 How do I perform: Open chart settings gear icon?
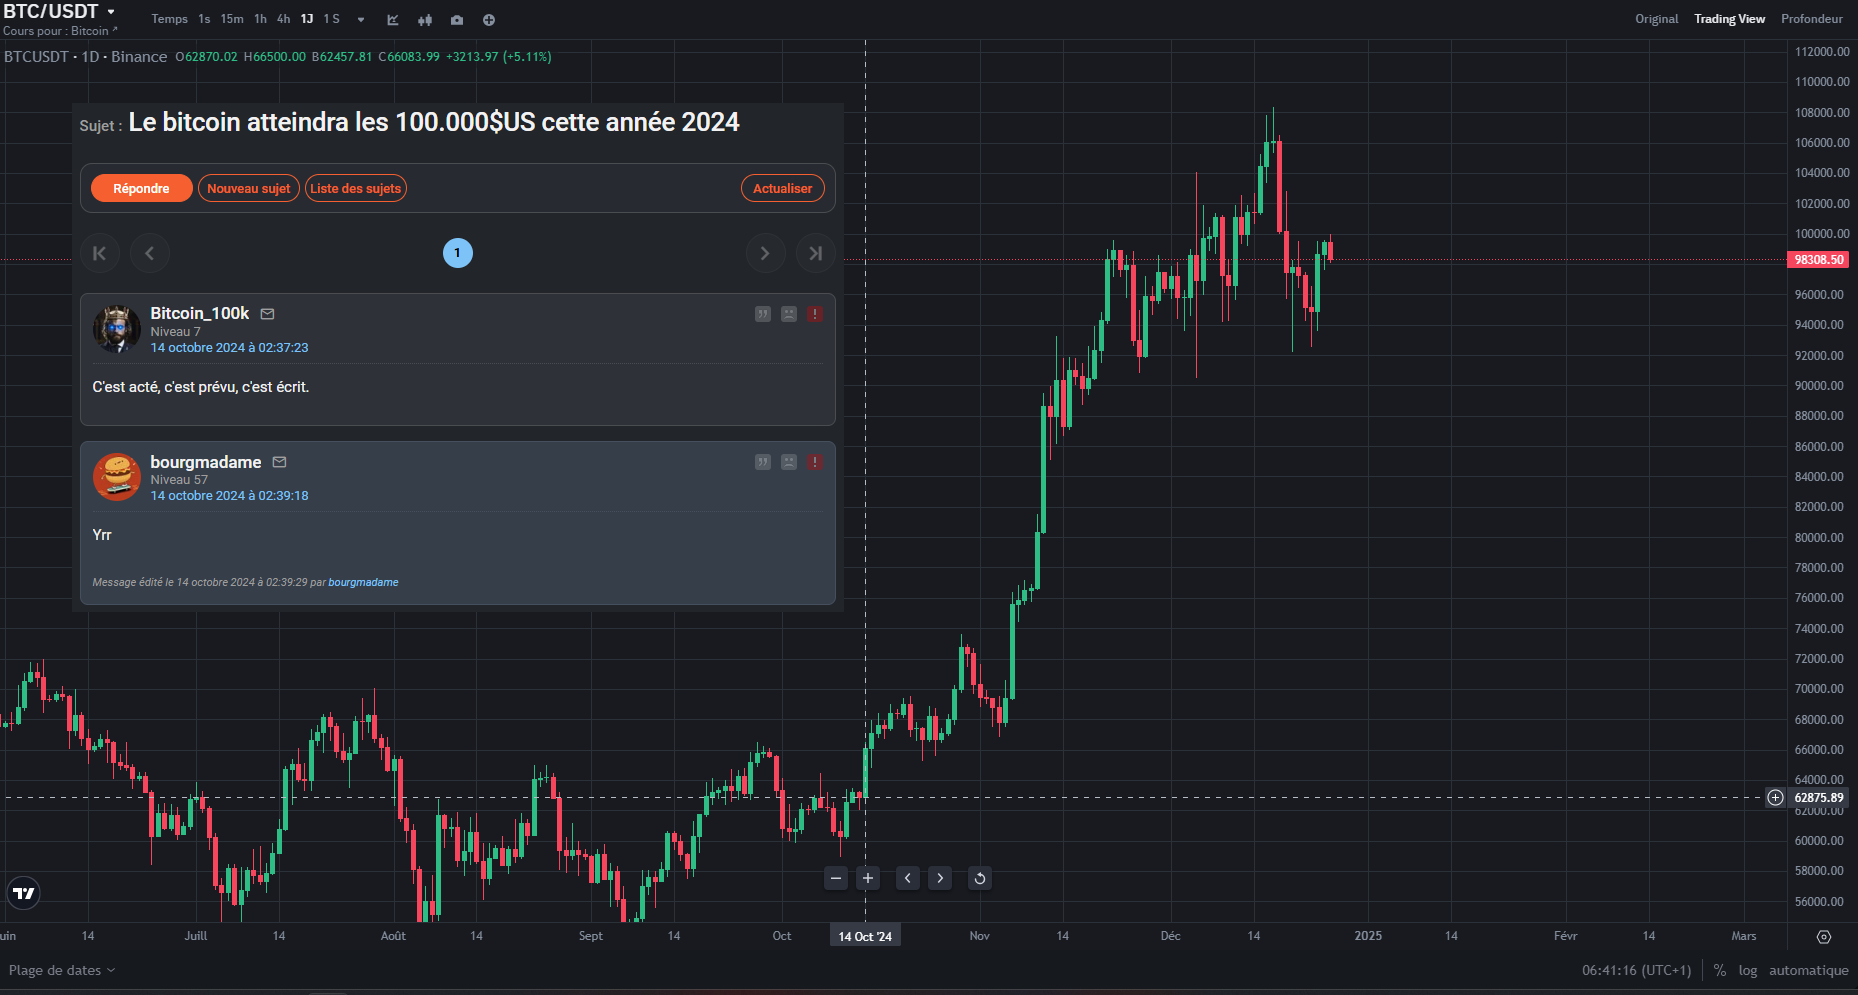pos(1824,937)
